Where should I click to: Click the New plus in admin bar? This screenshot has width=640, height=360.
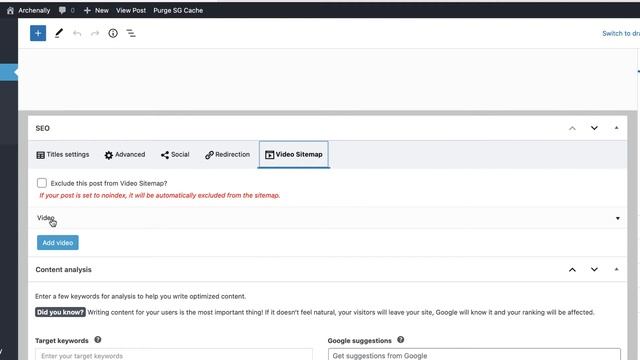coord(87,11)
